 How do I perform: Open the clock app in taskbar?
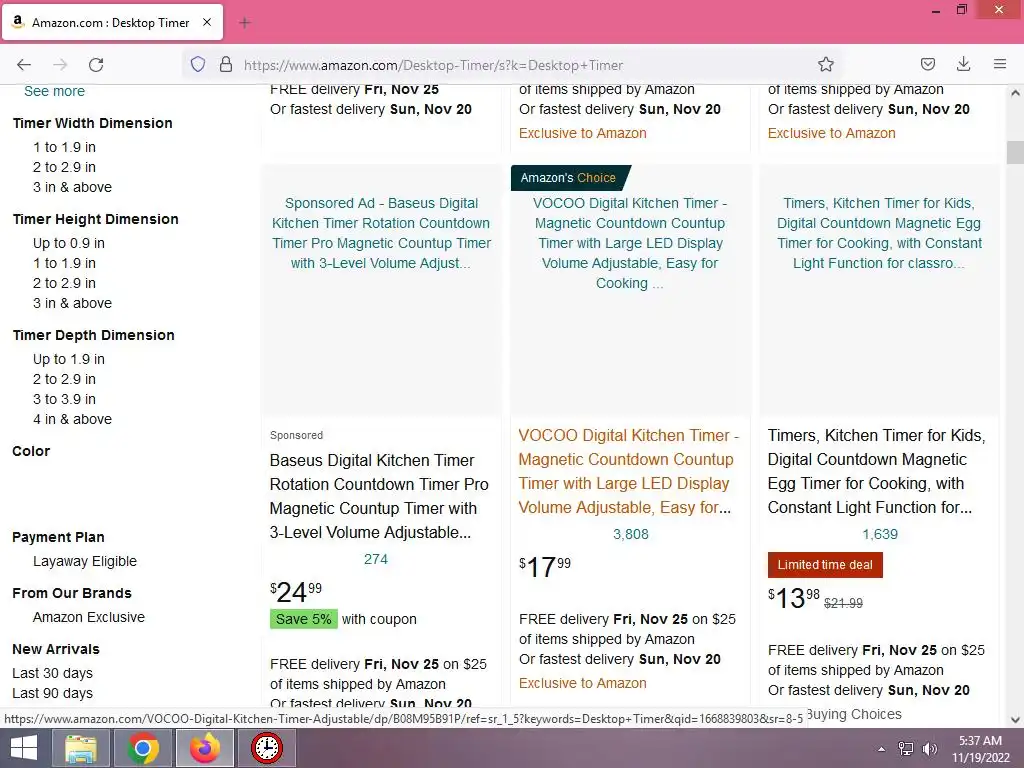[267, 748]
